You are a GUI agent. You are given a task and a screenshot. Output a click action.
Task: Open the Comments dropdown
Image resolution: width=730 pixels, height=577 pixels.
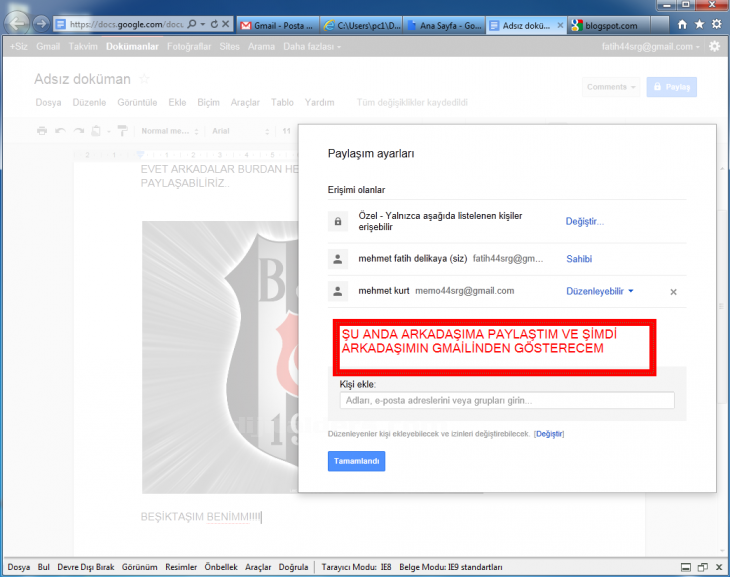(x=611, y=87)
